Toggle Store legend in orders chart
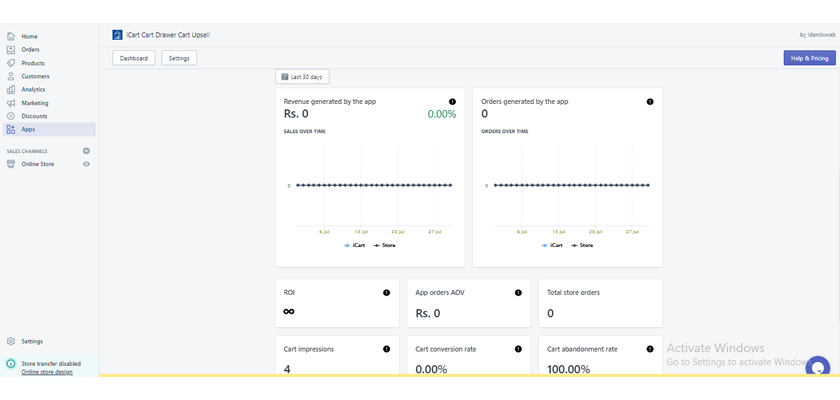 [582, 245]
